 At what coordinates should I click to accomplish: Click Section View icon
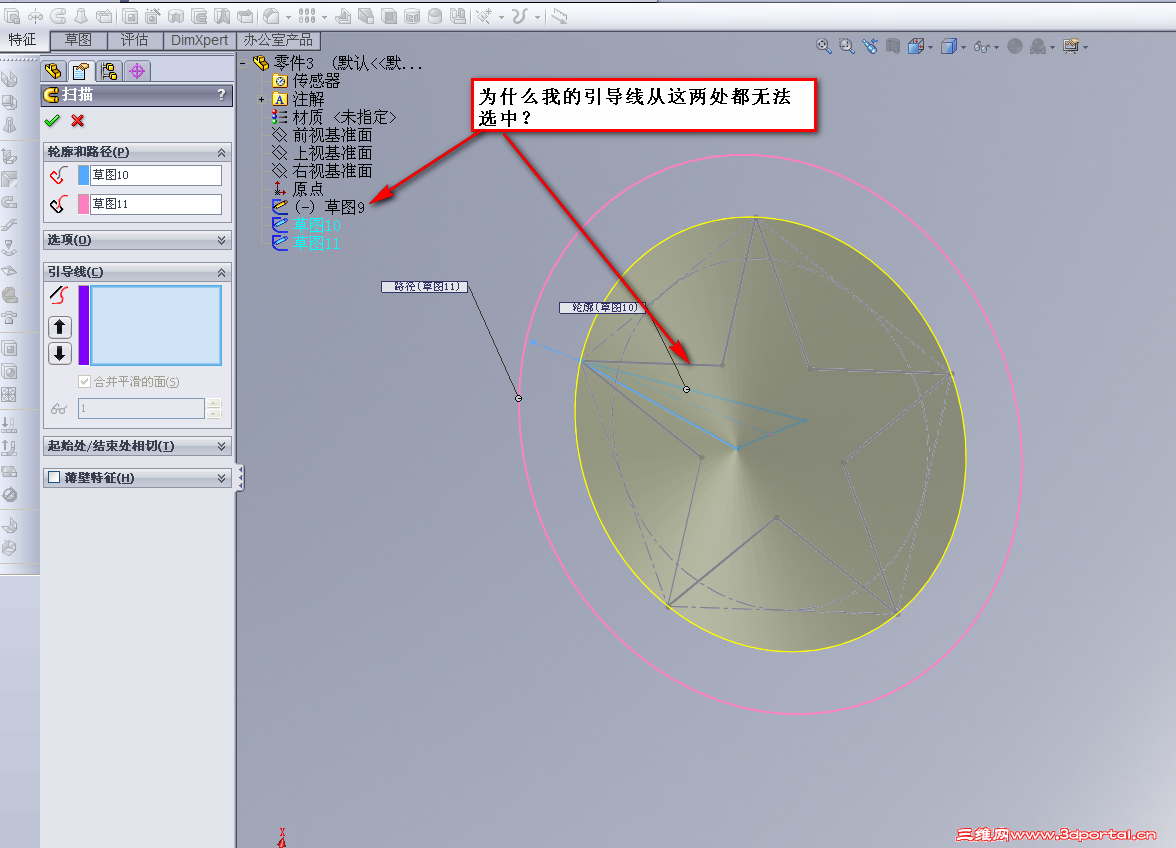892,46
